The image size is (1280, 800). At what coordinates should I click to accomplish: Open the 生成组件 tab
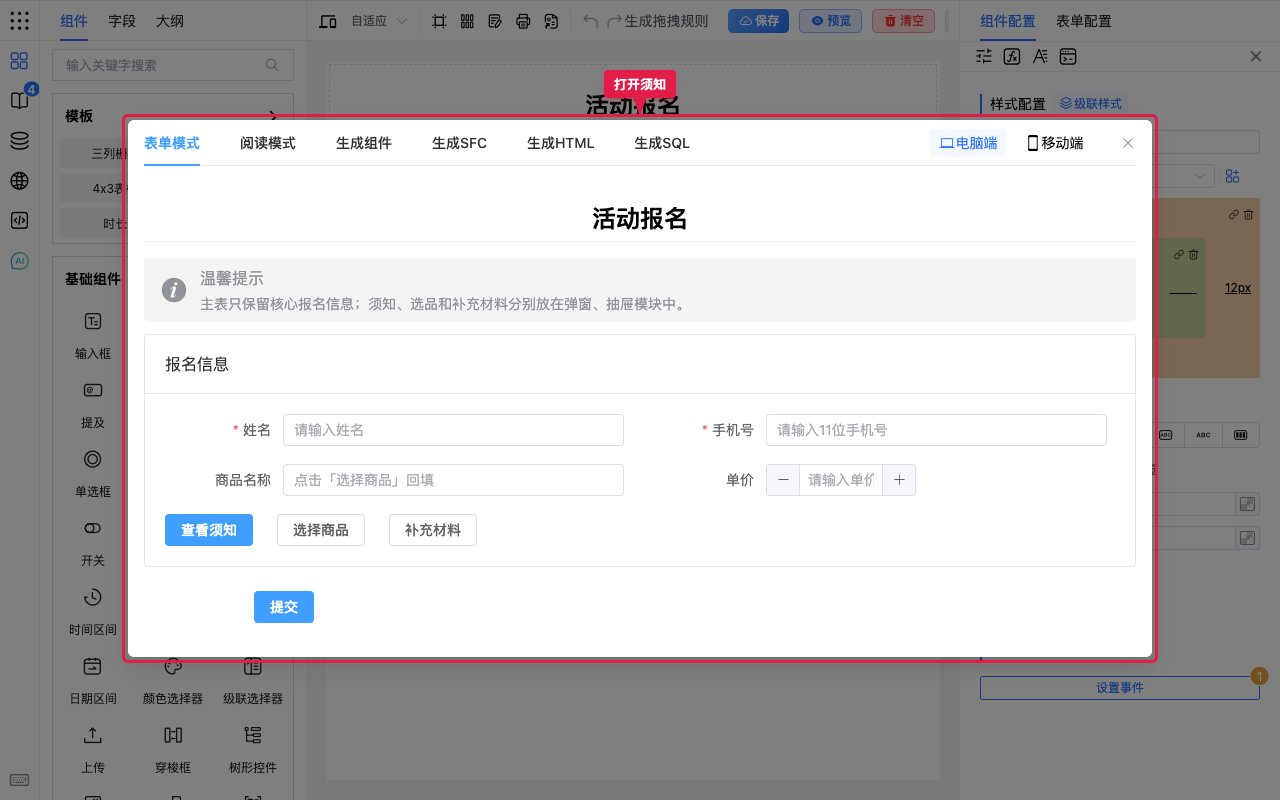[364, 143]
